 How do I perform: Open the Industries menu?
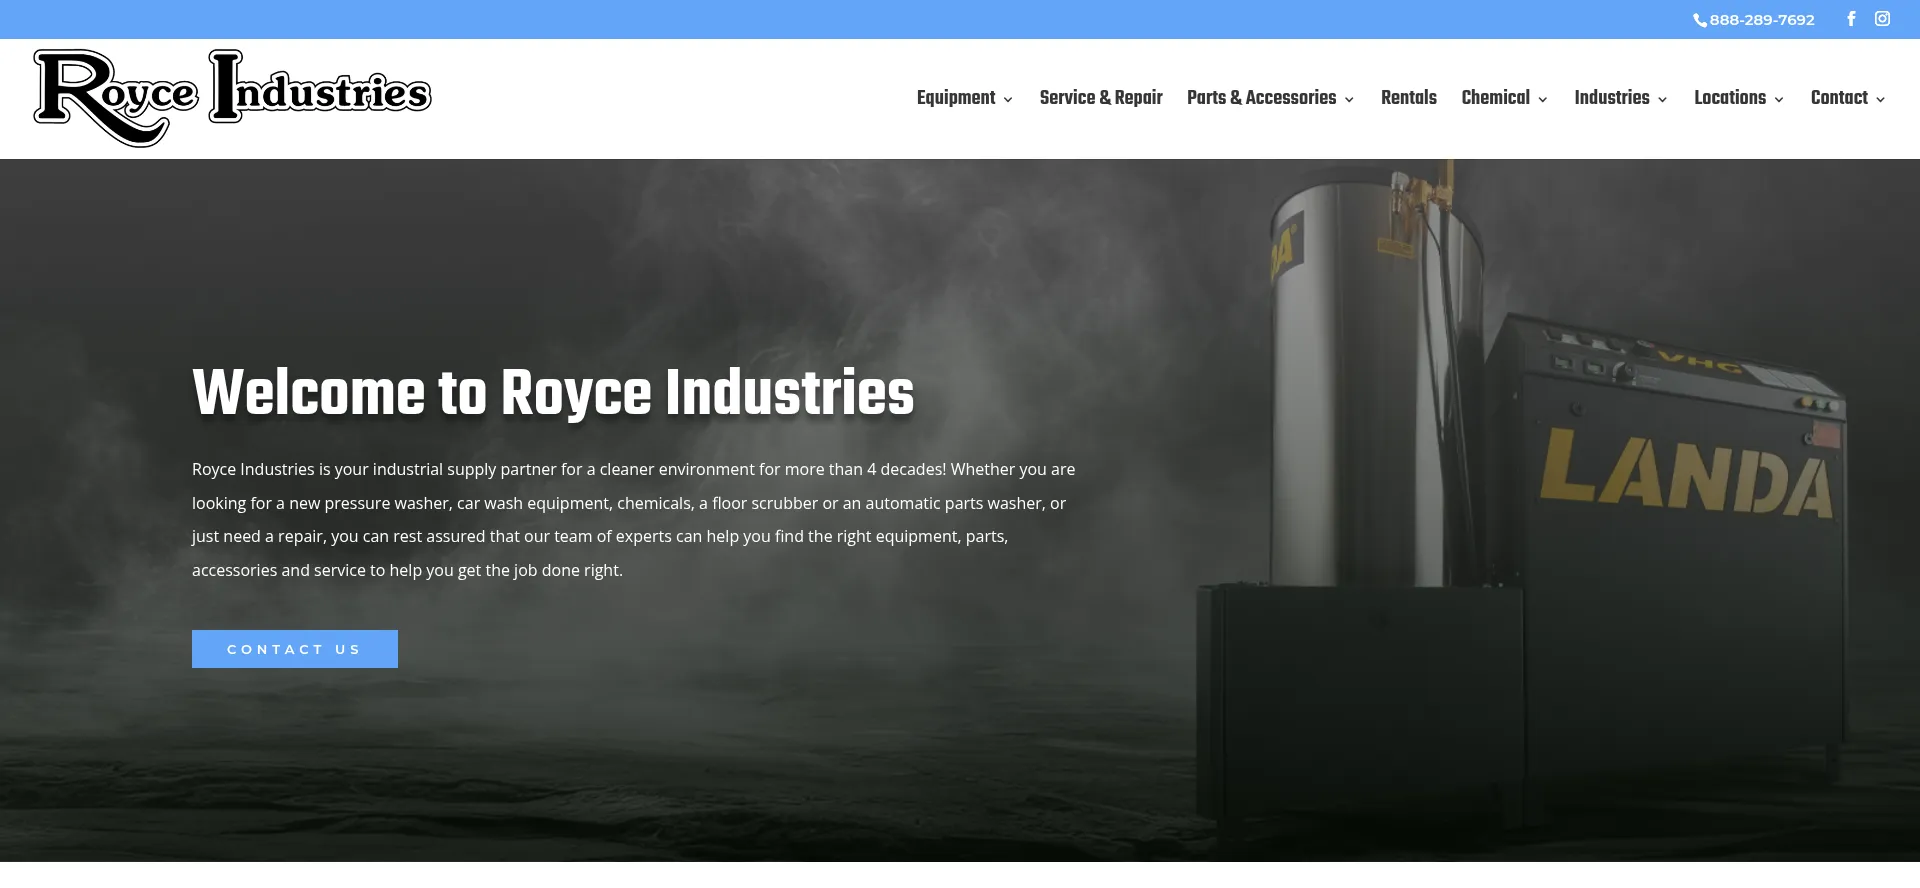1612,98
